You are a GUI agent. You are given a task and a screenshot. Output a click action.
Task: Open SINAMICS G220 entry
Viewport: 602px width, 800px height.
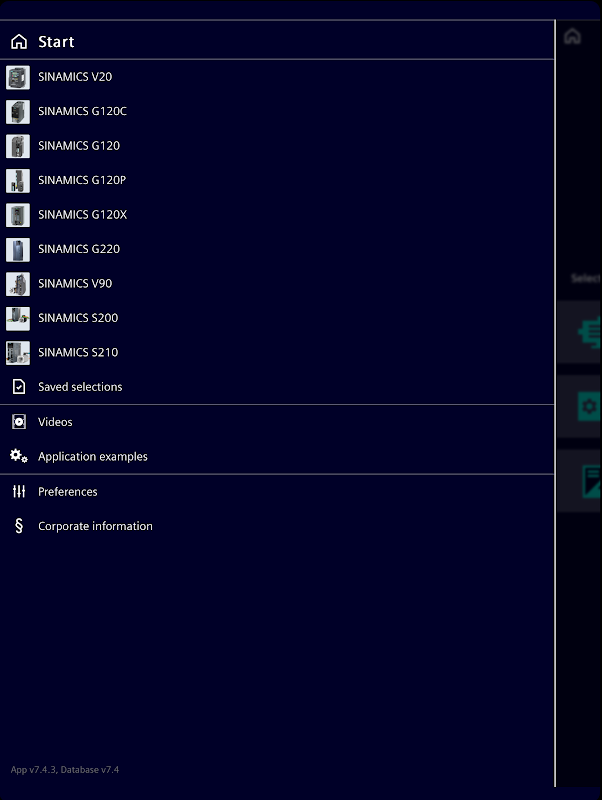click(x=79, y=249)
